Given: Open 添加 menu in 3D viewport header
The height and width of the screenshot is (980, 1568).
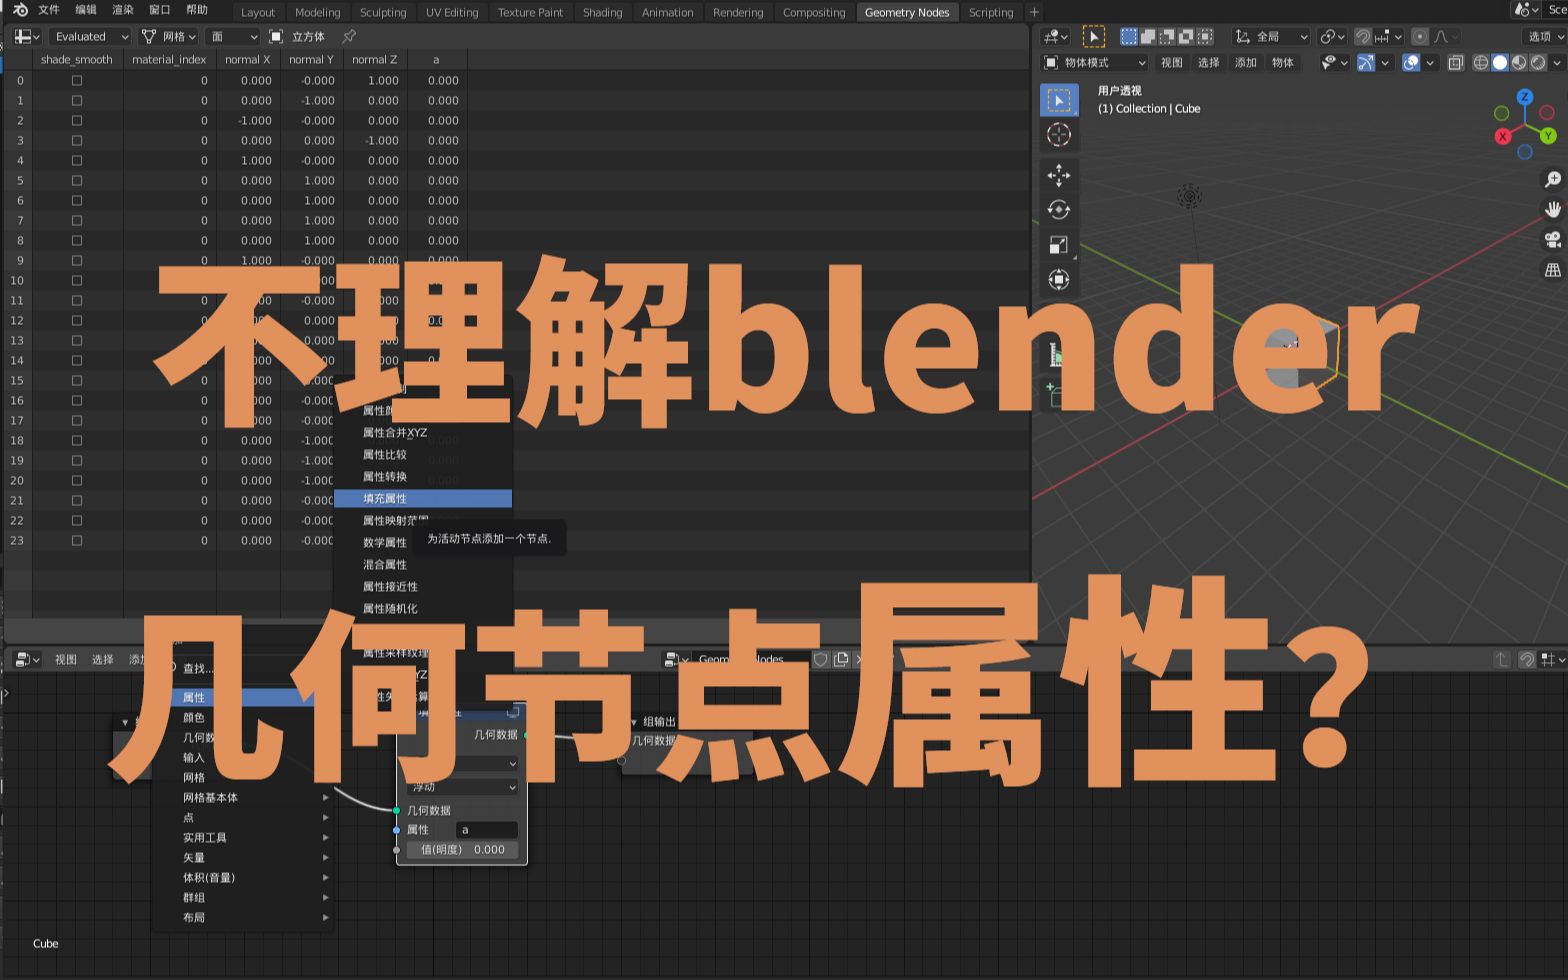Looking at the screenshot, I should tap(1246, 62).
